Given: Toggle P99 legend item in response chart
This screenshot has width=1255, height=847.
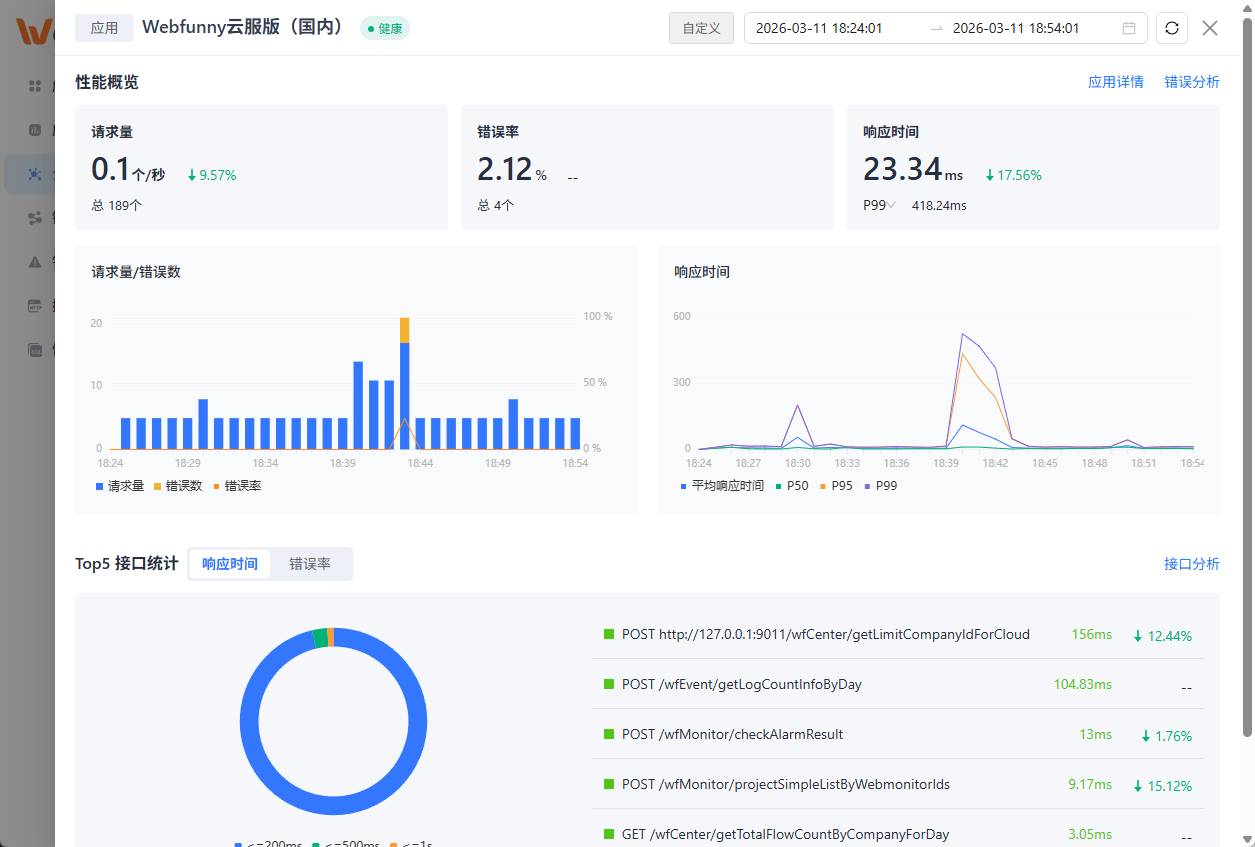Looking at the screenshot, I should (x=879, y=486).
